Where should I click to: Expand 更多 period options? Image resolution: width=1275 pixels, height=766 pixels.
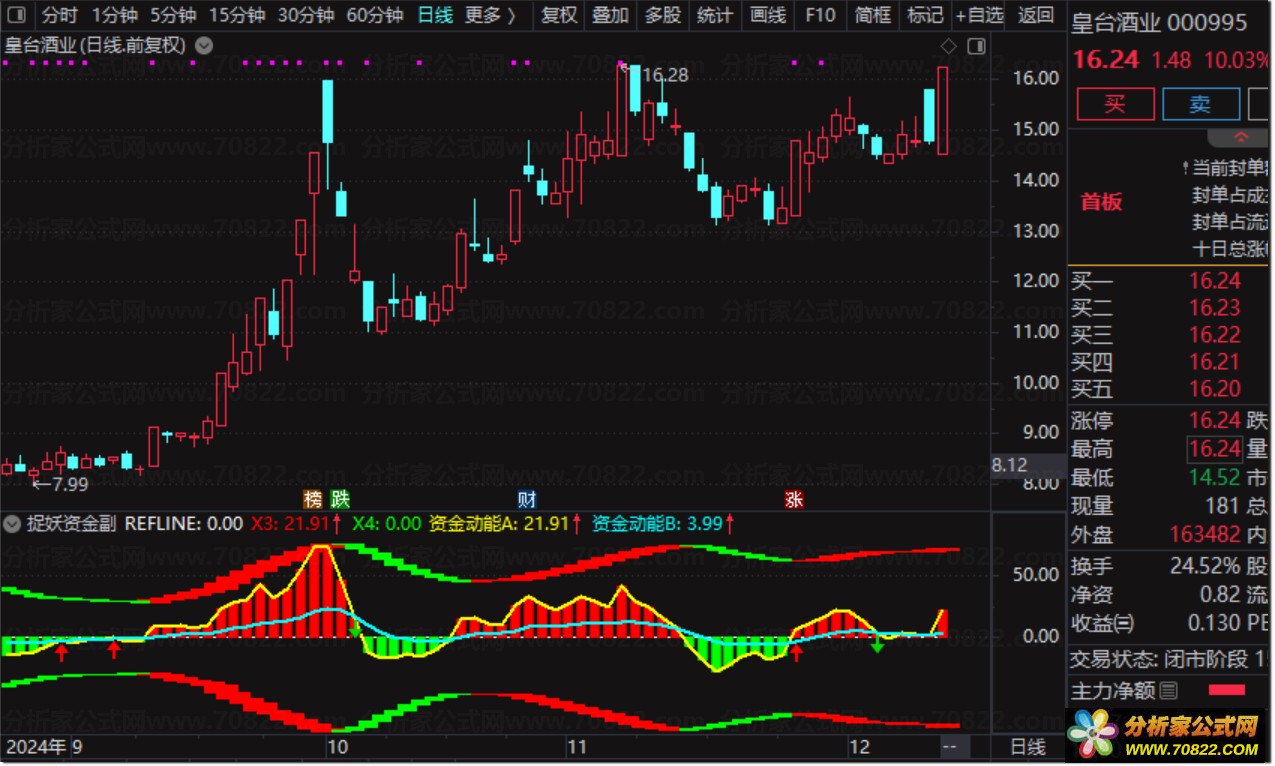pyautogui.click(x=491, y=15)
